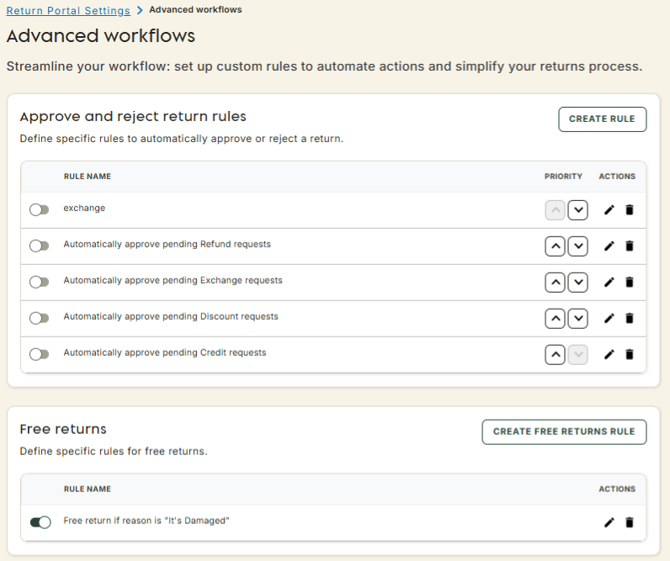Select the Advanced workflows breadcrumb text
This screenshot has height=561, width=670.
195,10
